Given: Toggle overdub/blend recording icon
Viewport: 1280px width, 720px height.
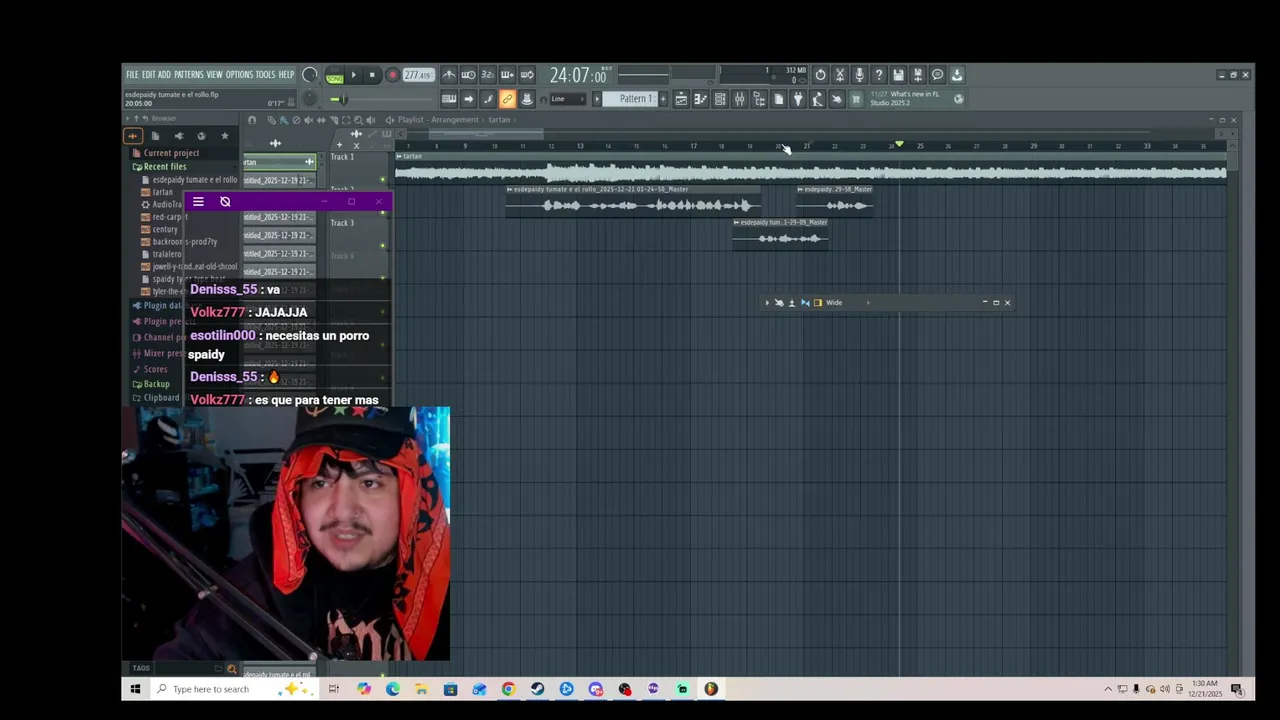Looking at the screenshot, I should (x=507, y=75).
